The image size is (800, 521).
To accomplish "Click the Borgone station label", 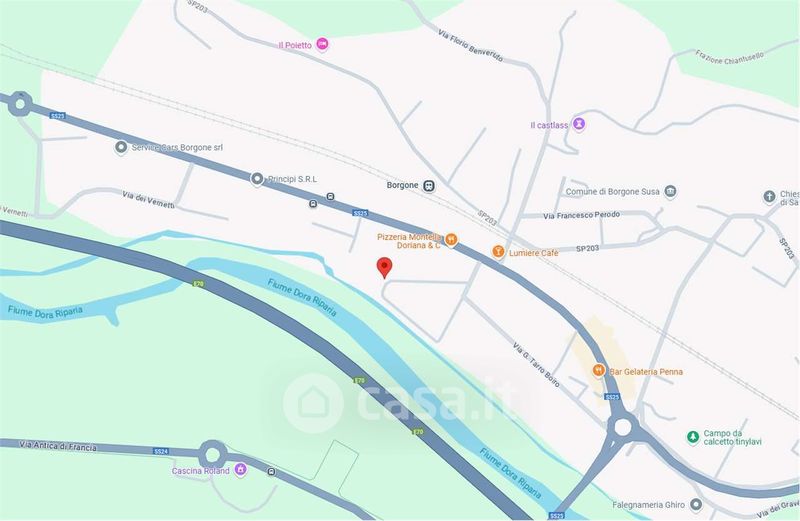I will click(403, 185).
